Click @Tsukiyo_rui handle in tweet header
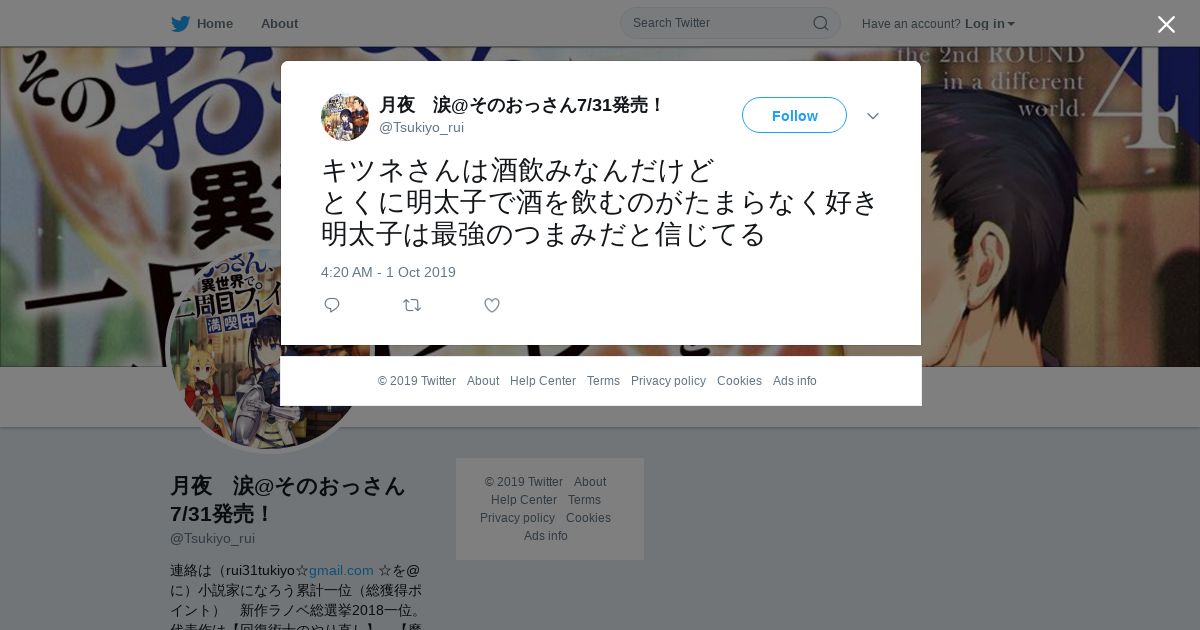This screenshot has width=1200, height=630. tap(421, 127)
